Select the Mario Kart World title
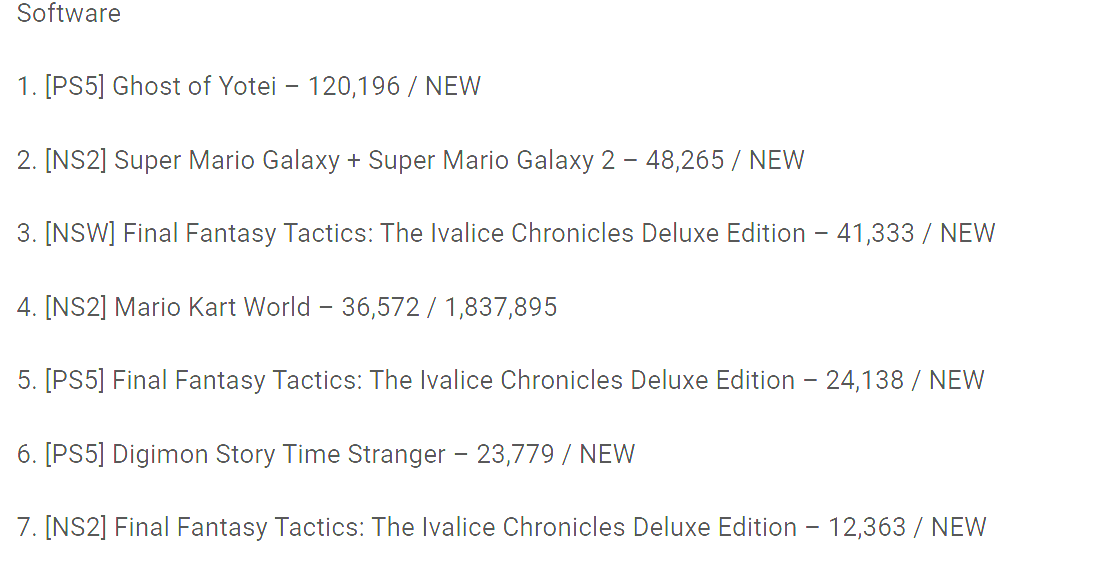This screenshot has width=1097, height=566. [212, 308]
